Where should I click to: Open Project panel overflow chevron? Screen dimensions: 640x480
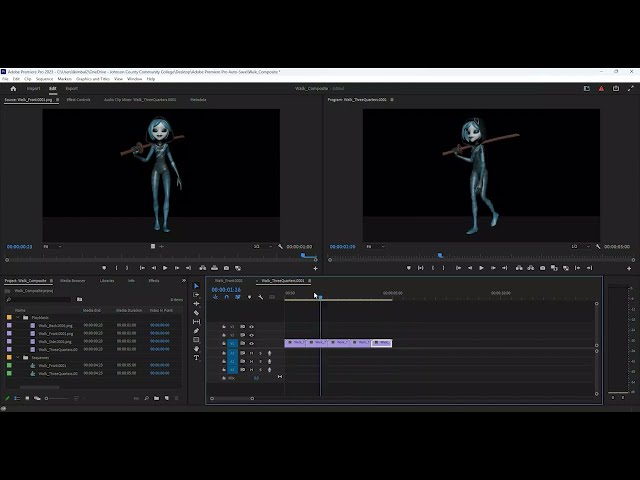[184, 281]
